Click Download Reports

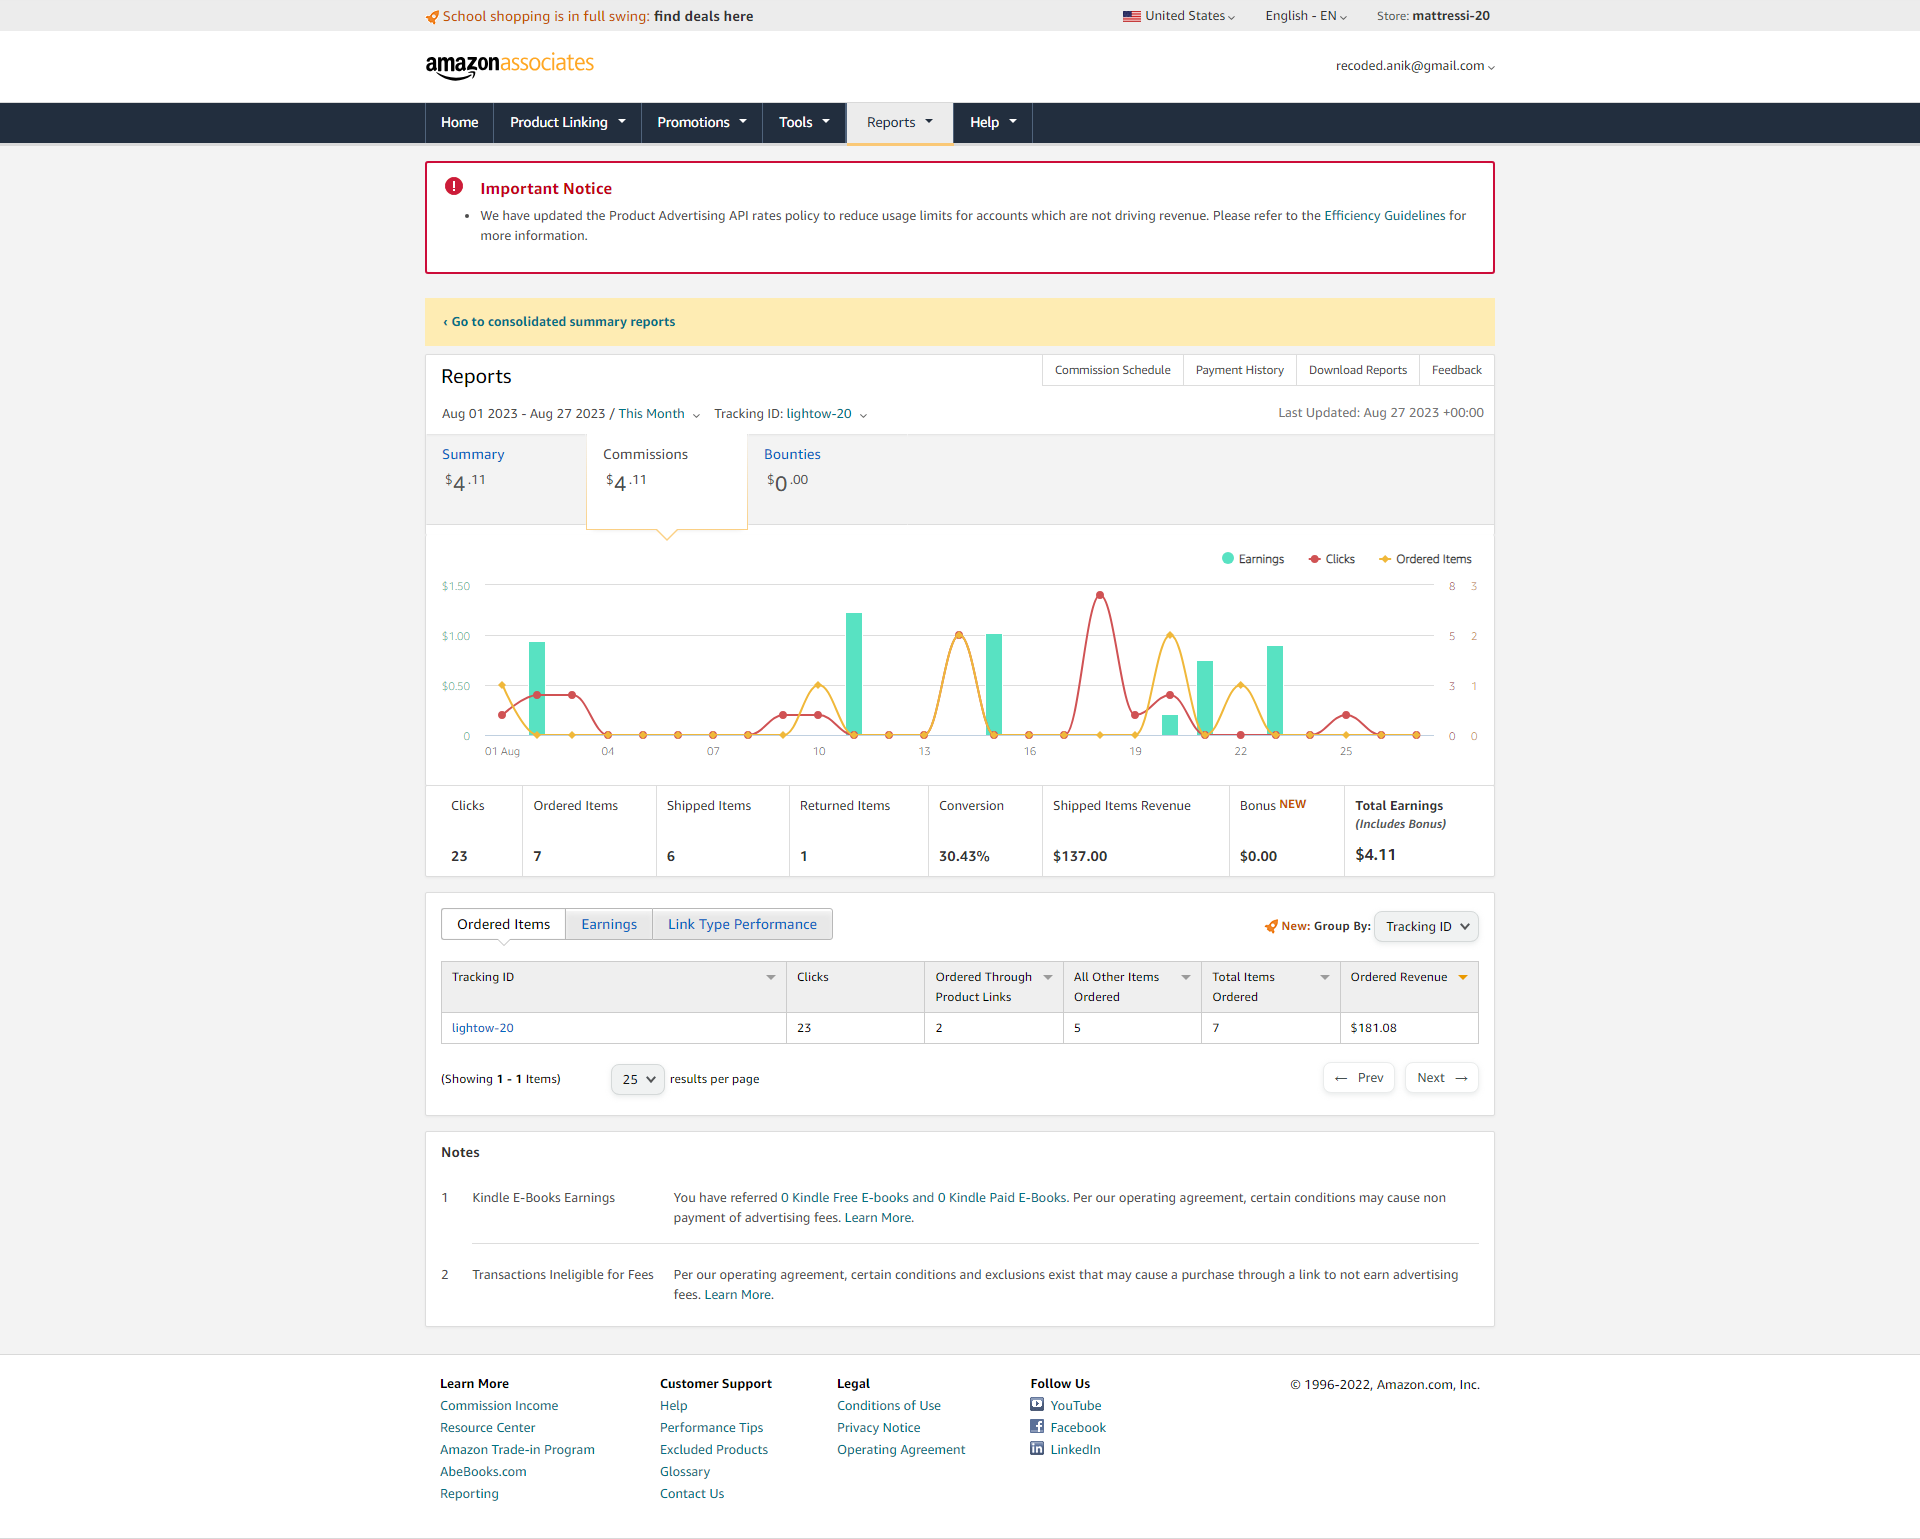coord(1358,370)
